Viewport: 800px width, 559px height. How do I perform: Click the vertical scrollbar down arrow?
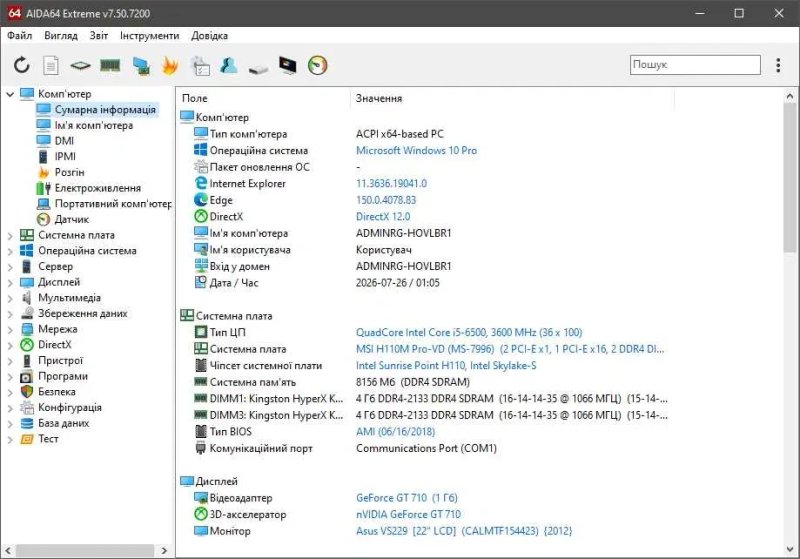[x=790, y=549]
